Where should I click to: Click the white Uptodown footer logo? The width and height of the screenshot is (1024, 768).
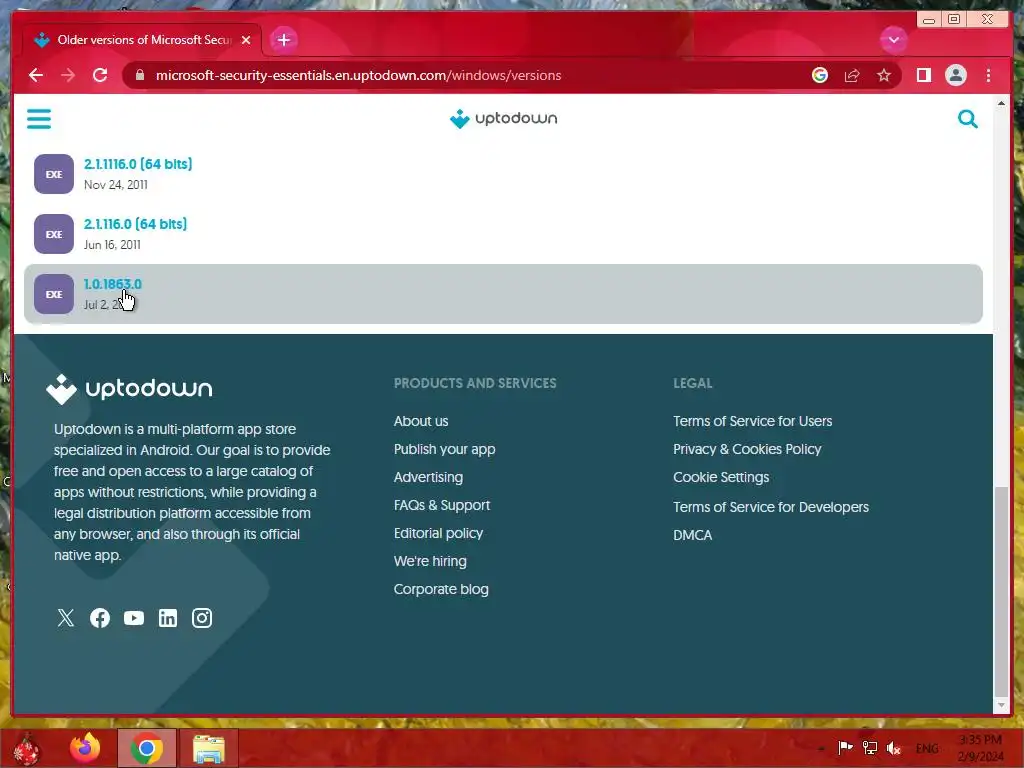[x=129, y=389]
